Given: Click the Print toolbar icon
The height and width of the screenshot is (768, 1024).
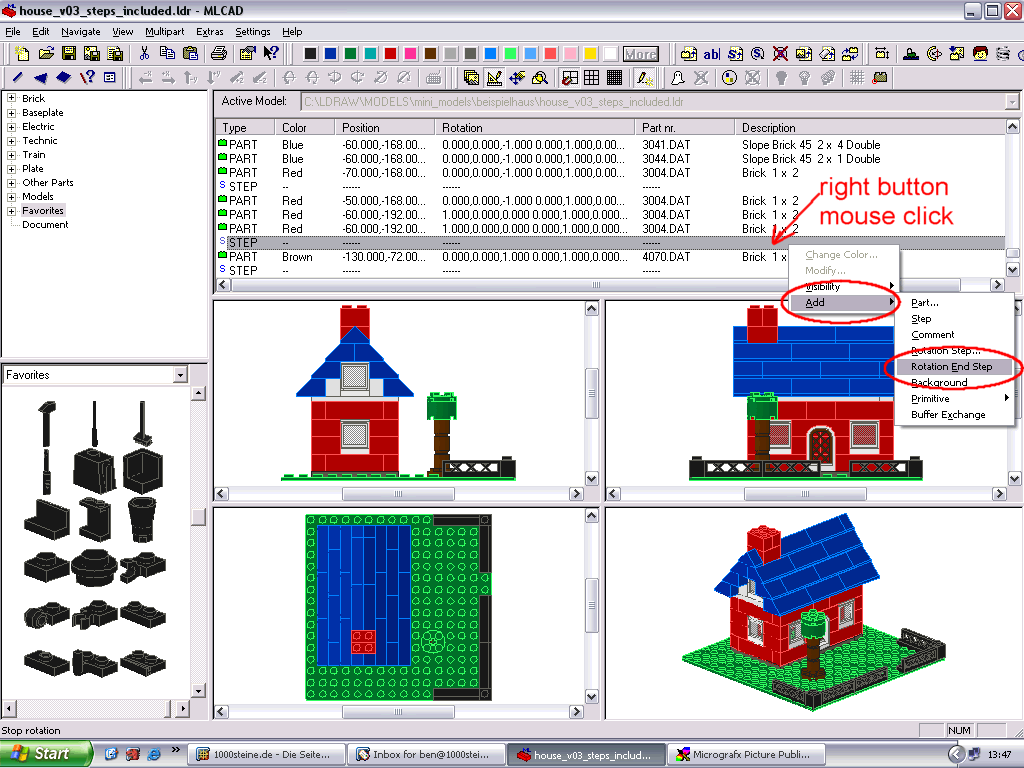Looking at the screenshot, I should coord(219,54).
